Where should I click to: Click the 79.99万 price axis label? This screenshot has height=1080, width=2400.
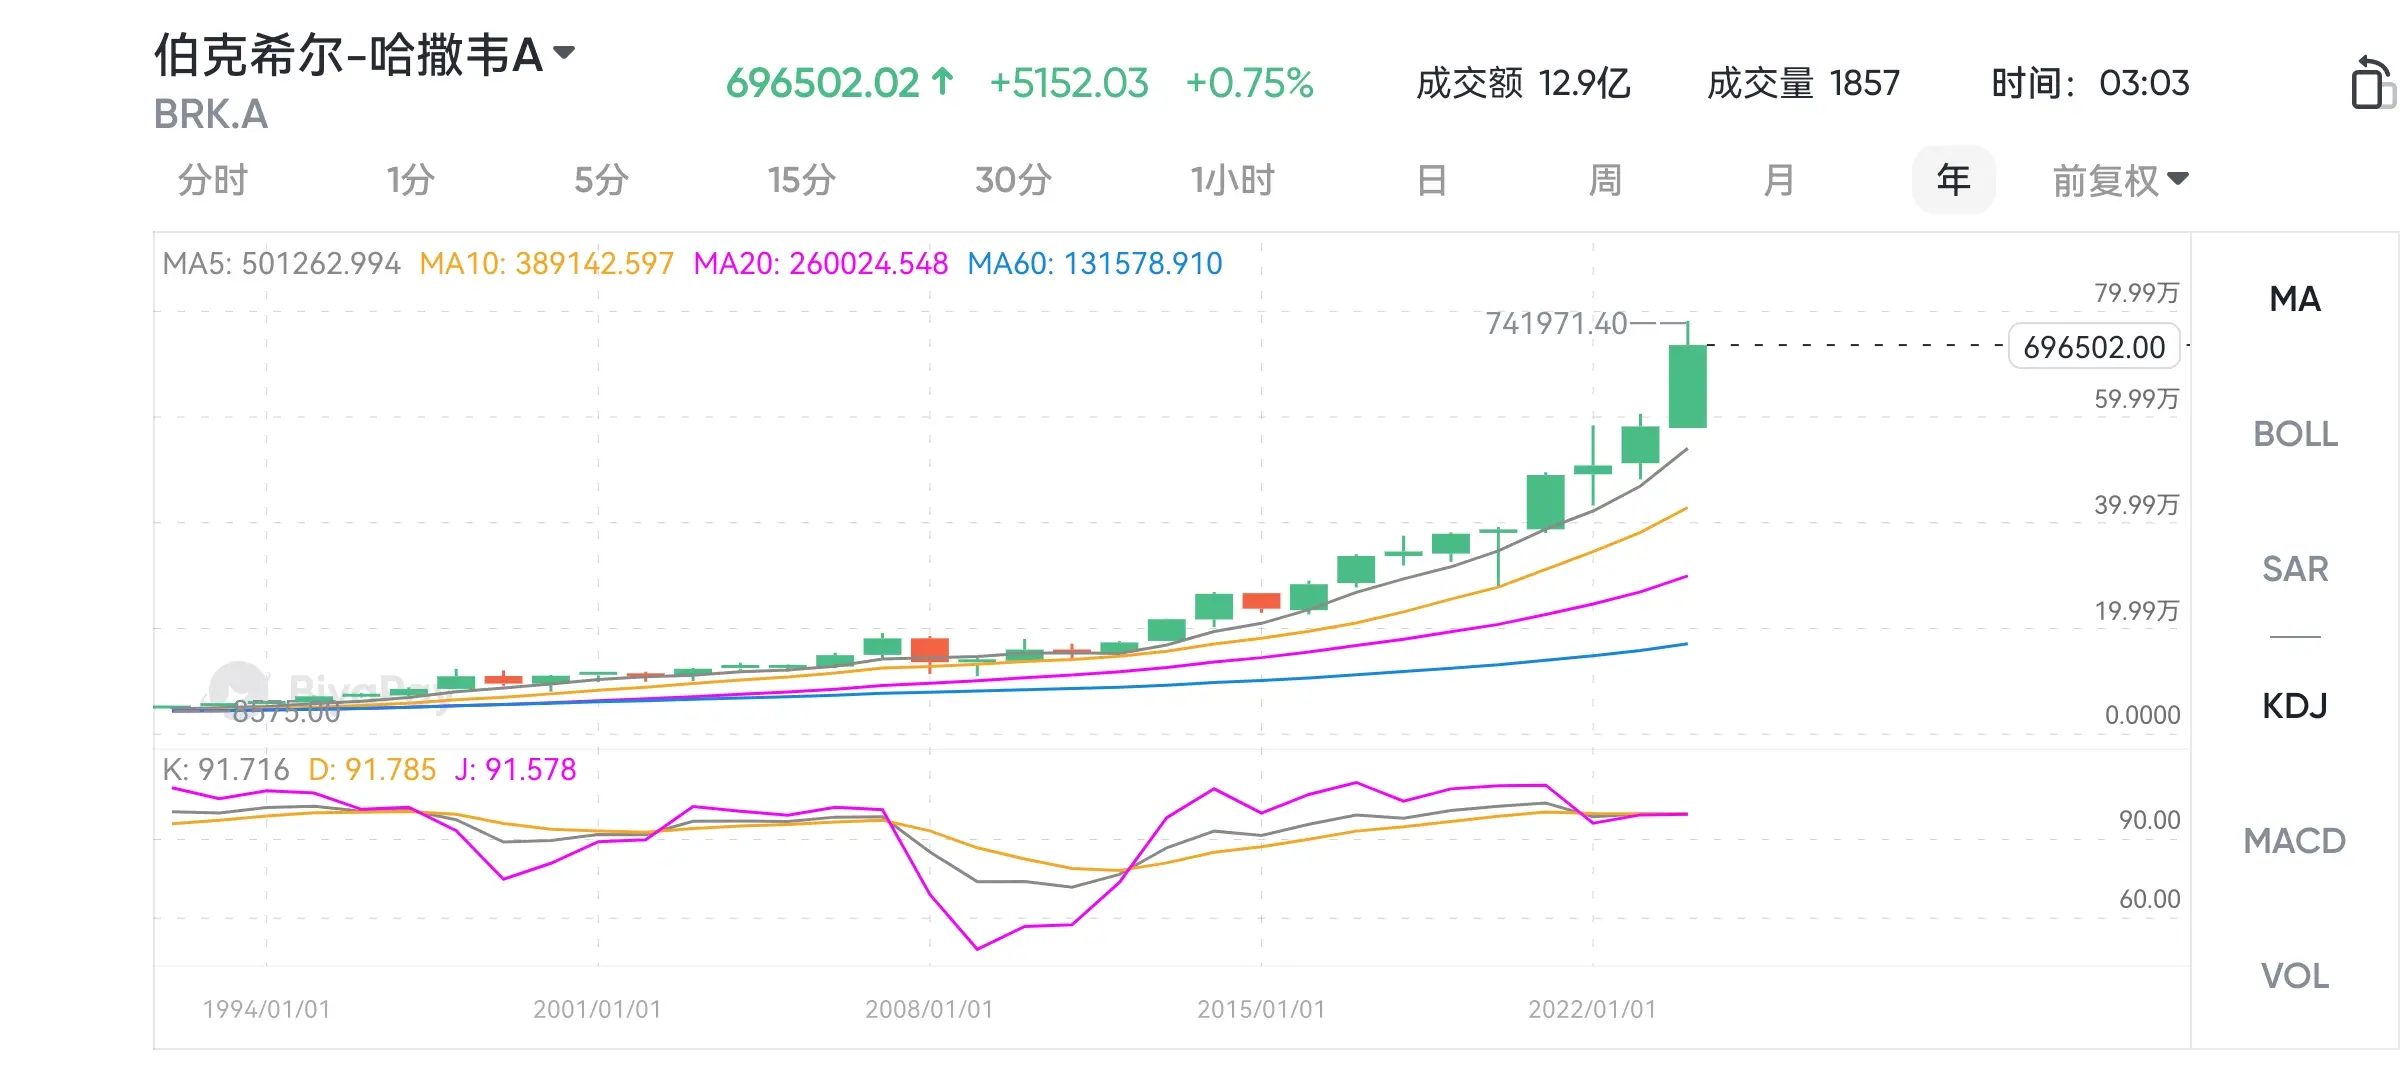click(x=2136, y=293)
